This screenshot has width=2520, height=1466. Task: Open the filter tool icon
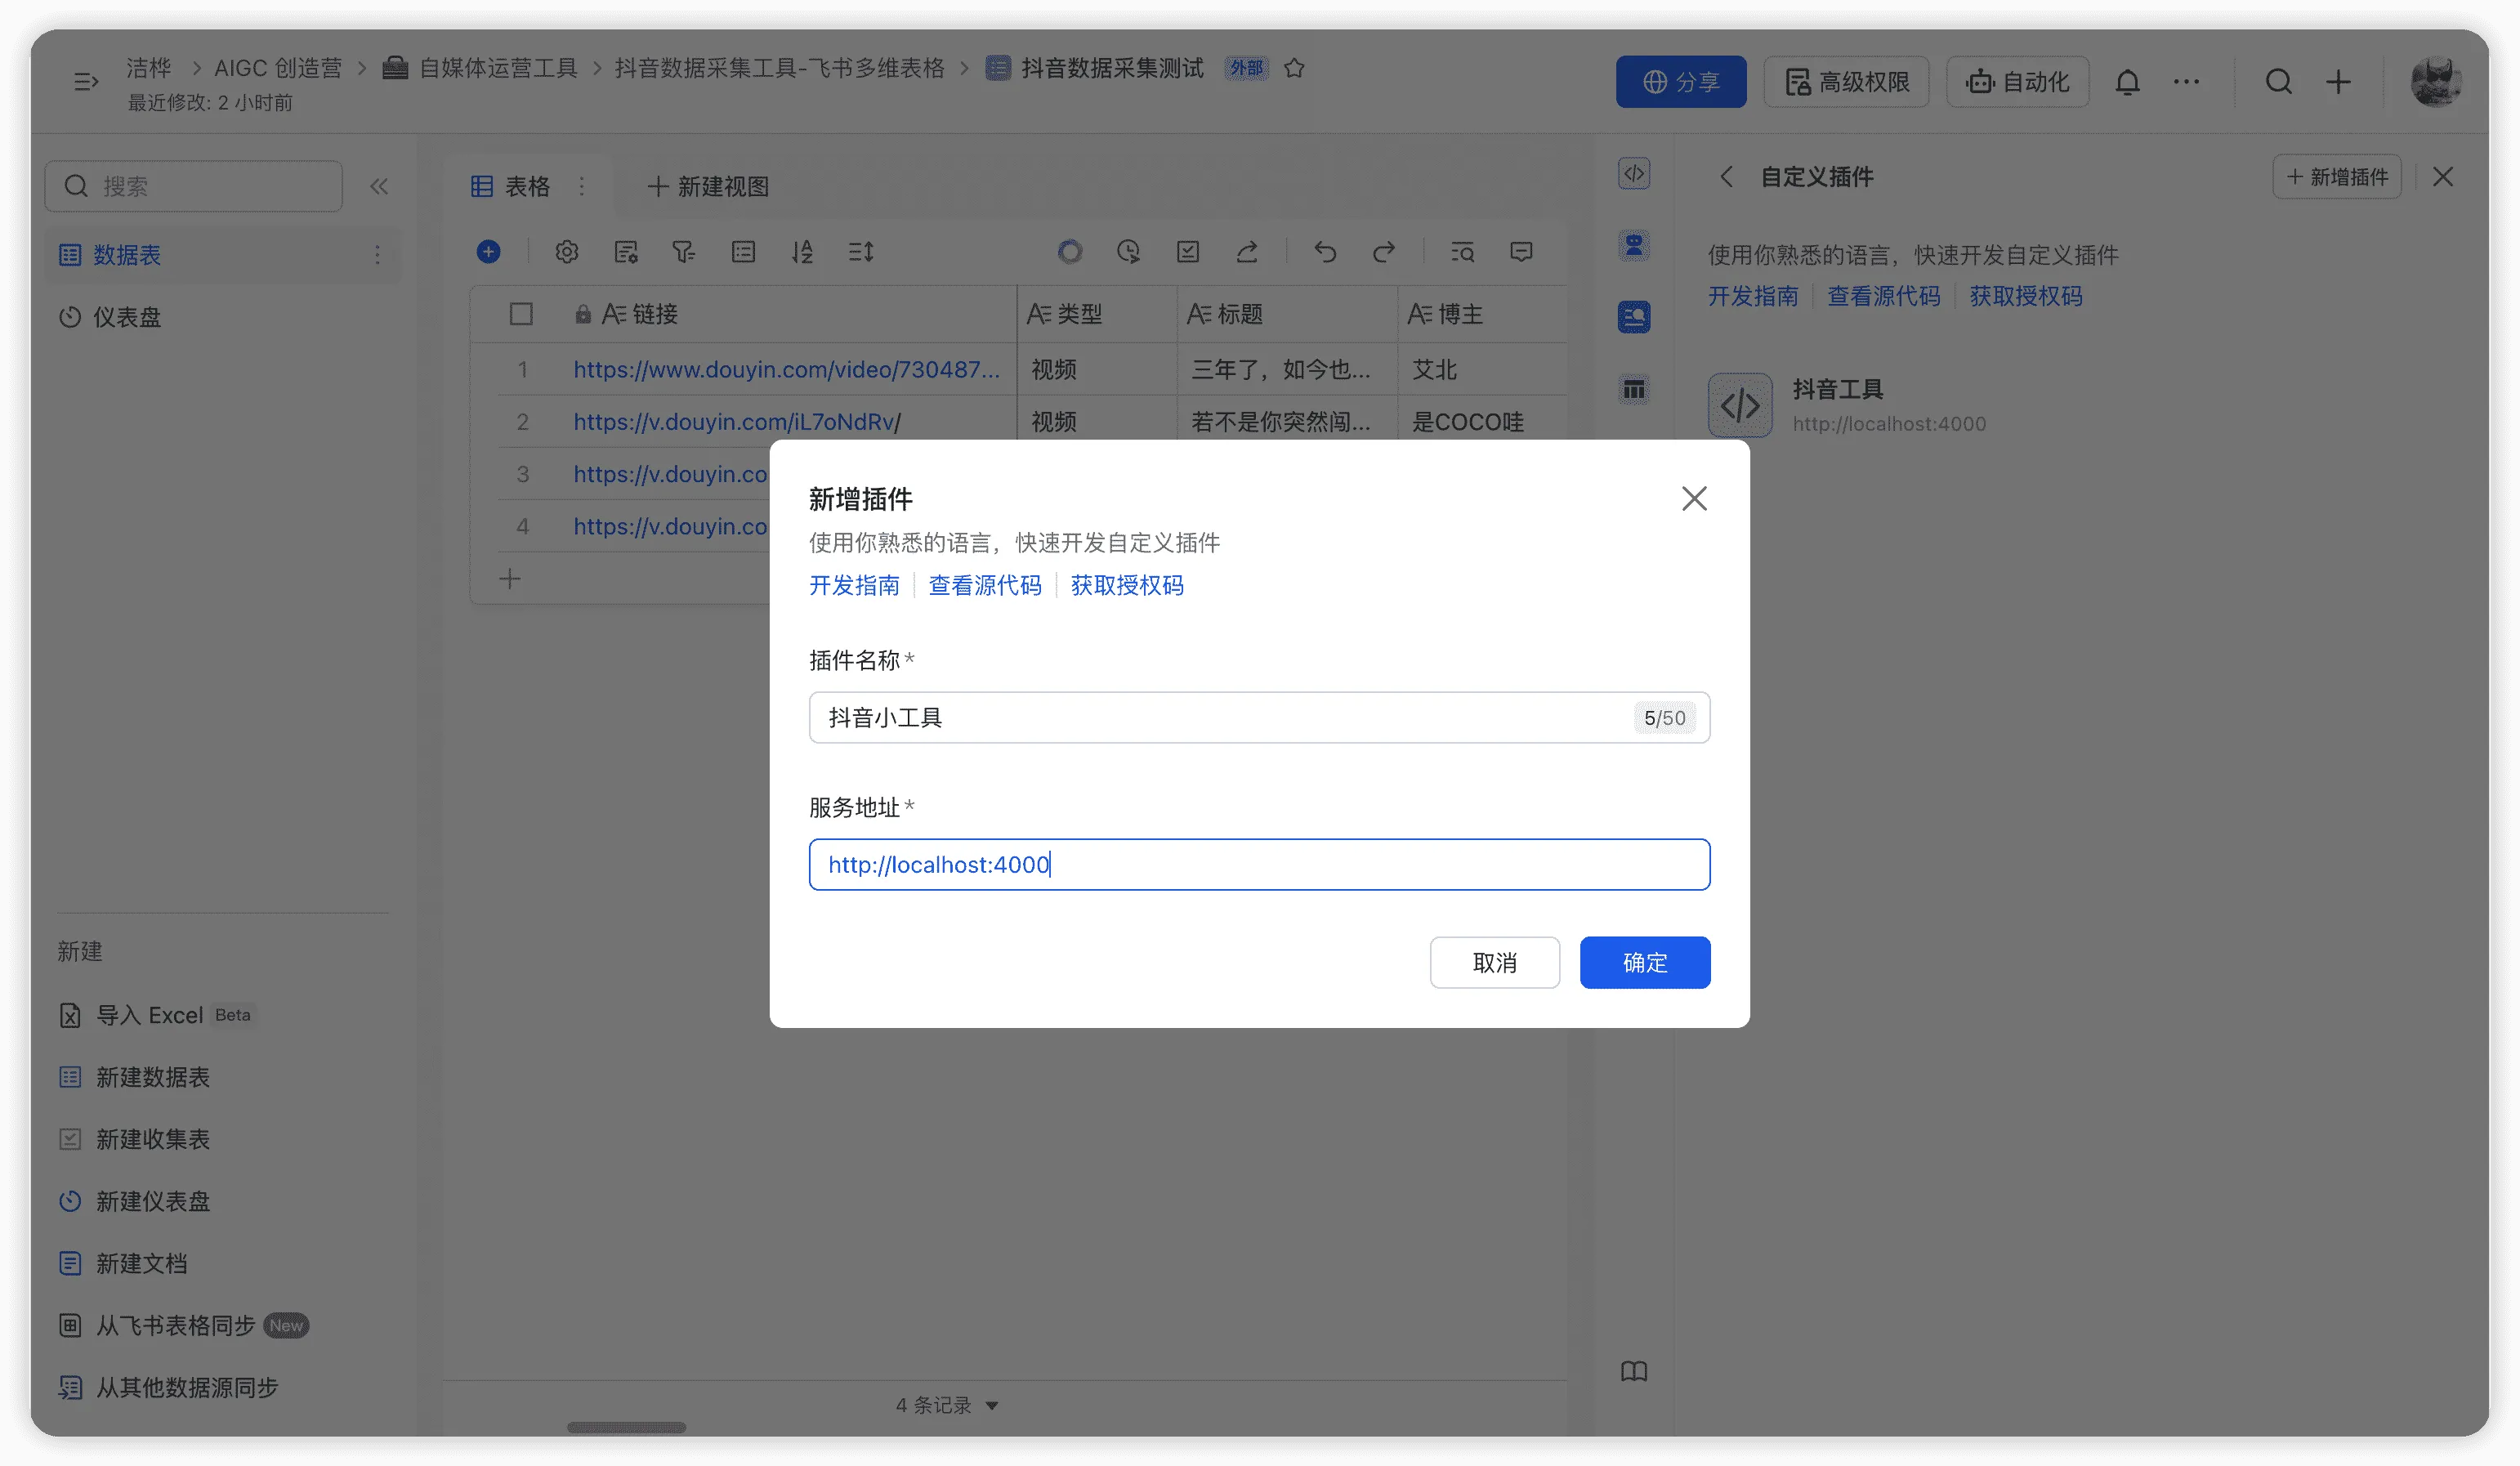coord(684,252)
